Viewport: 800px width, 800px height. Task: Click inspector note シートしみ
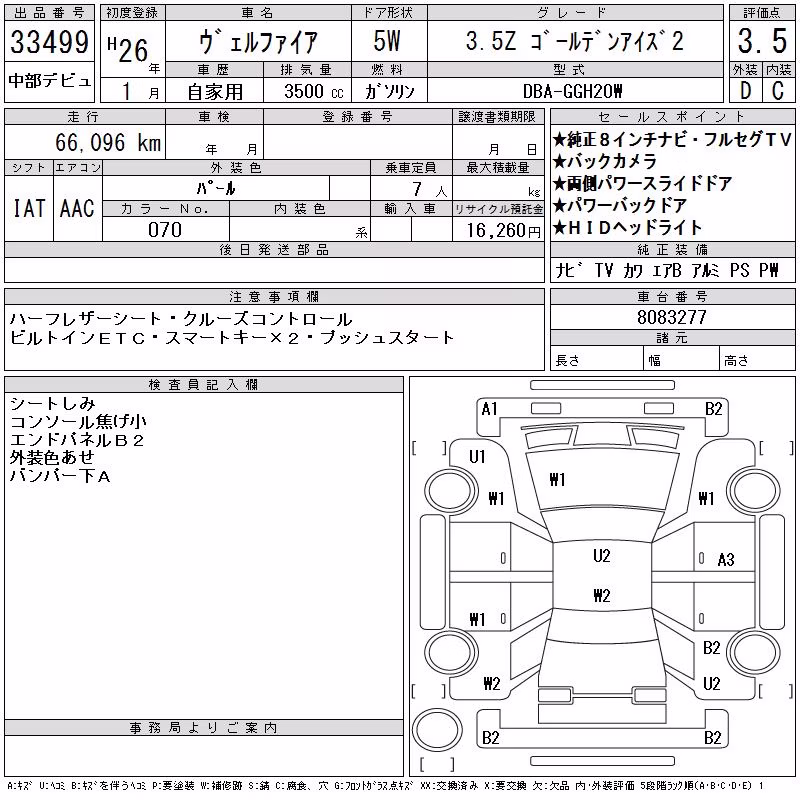(53, 404)
